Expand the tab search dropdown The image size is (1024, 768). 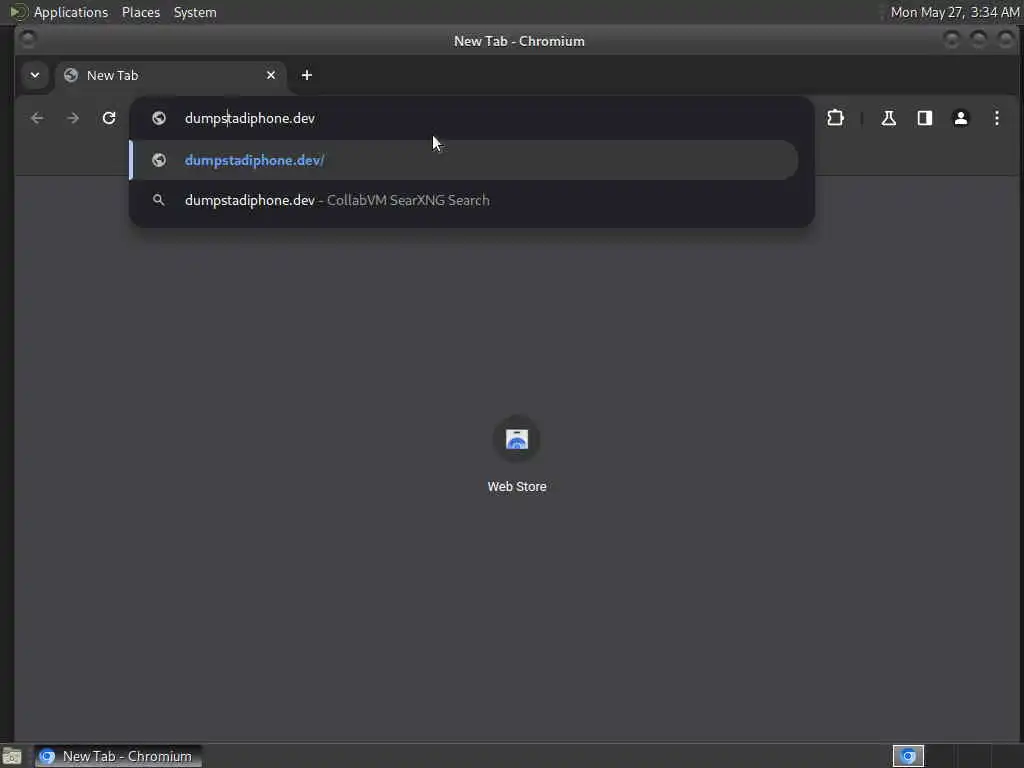35,75
